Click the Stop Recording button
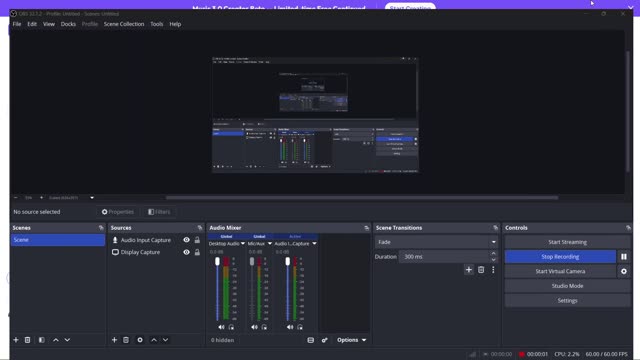This screenshot has width=640, height=360. point(560,257)
